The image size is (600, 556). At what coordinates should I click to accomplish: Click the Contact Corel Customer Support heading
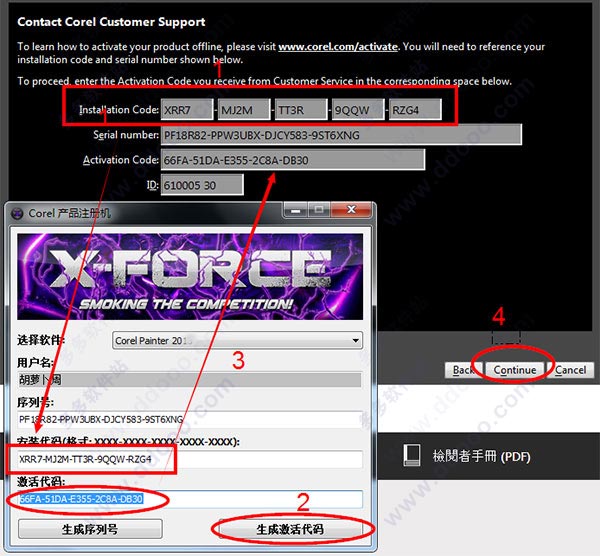click(x=111, y=22)
